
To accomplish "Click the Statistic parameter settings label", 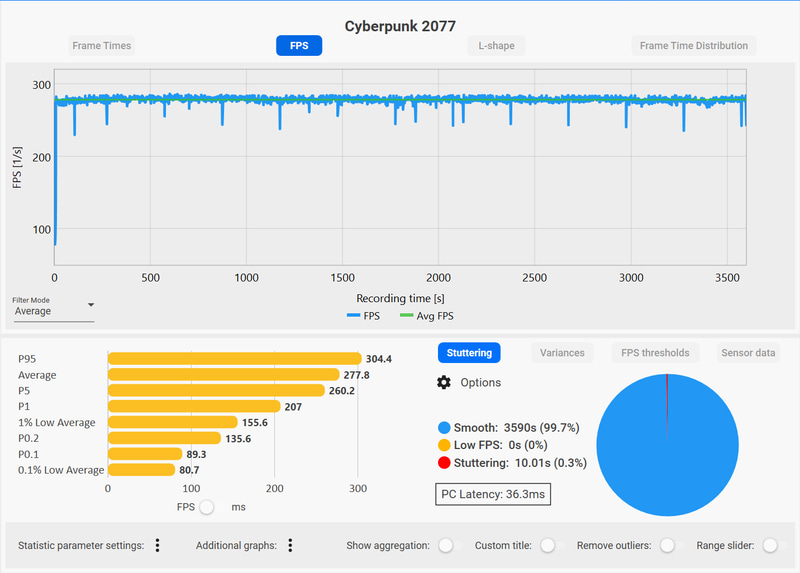I will pyautogui.click(x=81, y=545).
